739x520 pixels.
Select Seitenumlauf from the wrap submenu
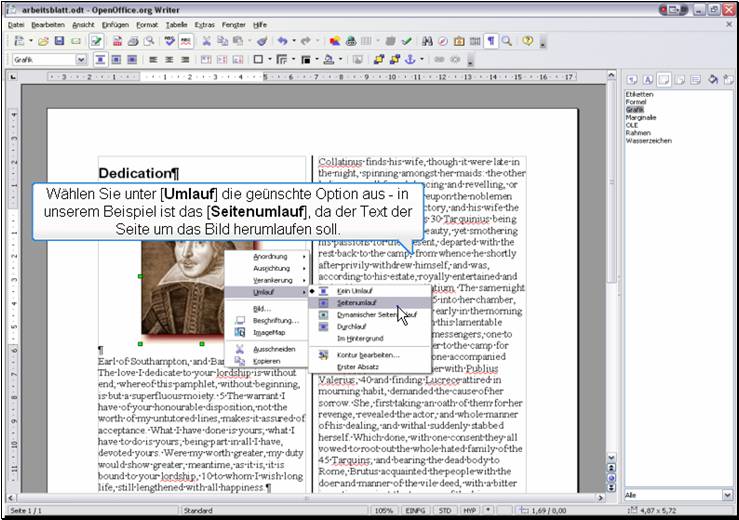coord(358,302)
